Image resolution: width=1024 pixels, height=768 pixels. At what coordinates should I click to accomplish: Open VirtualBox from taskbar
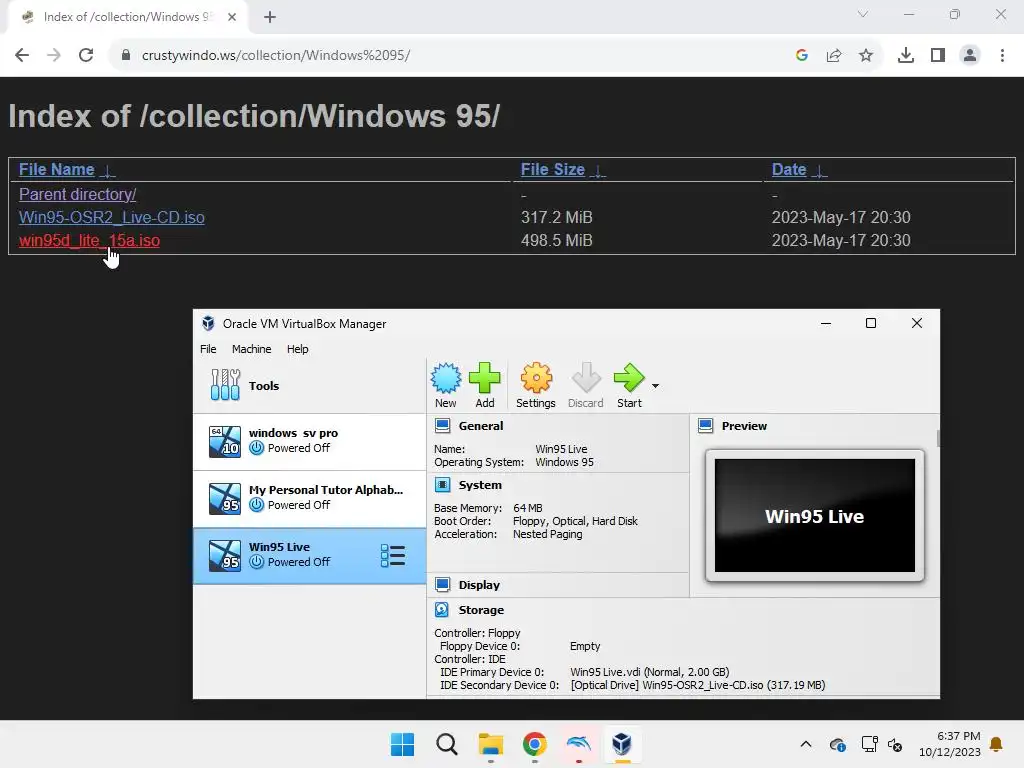coord(622,744)
